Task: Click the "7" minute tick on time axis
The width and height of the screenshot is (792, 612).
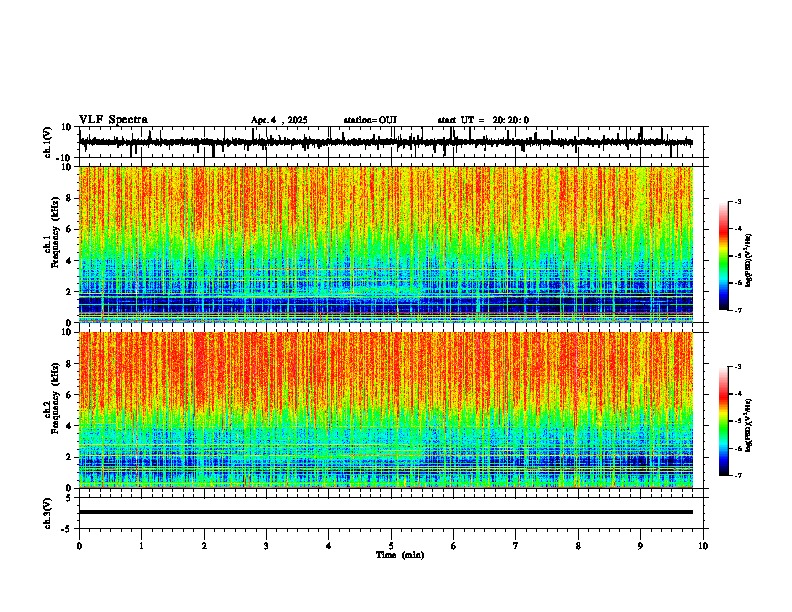Action: tap(516, 546)
